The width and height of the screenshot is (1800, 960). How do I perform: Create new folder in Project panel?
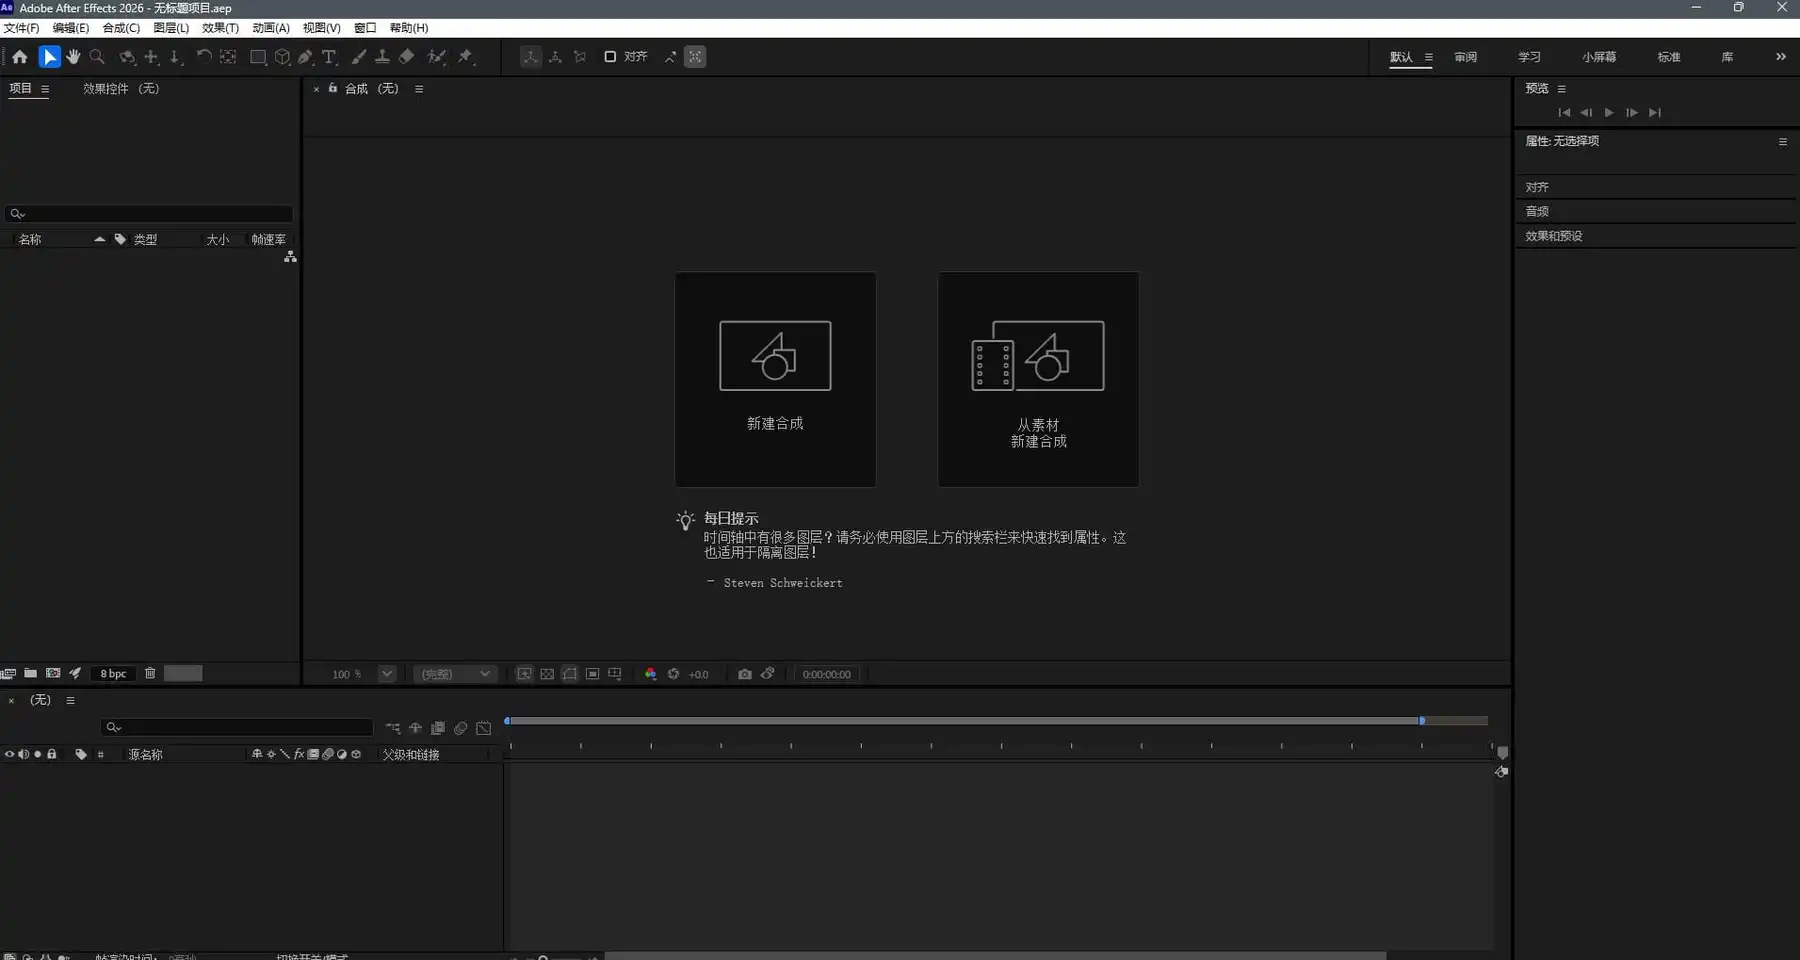(31, 673)
